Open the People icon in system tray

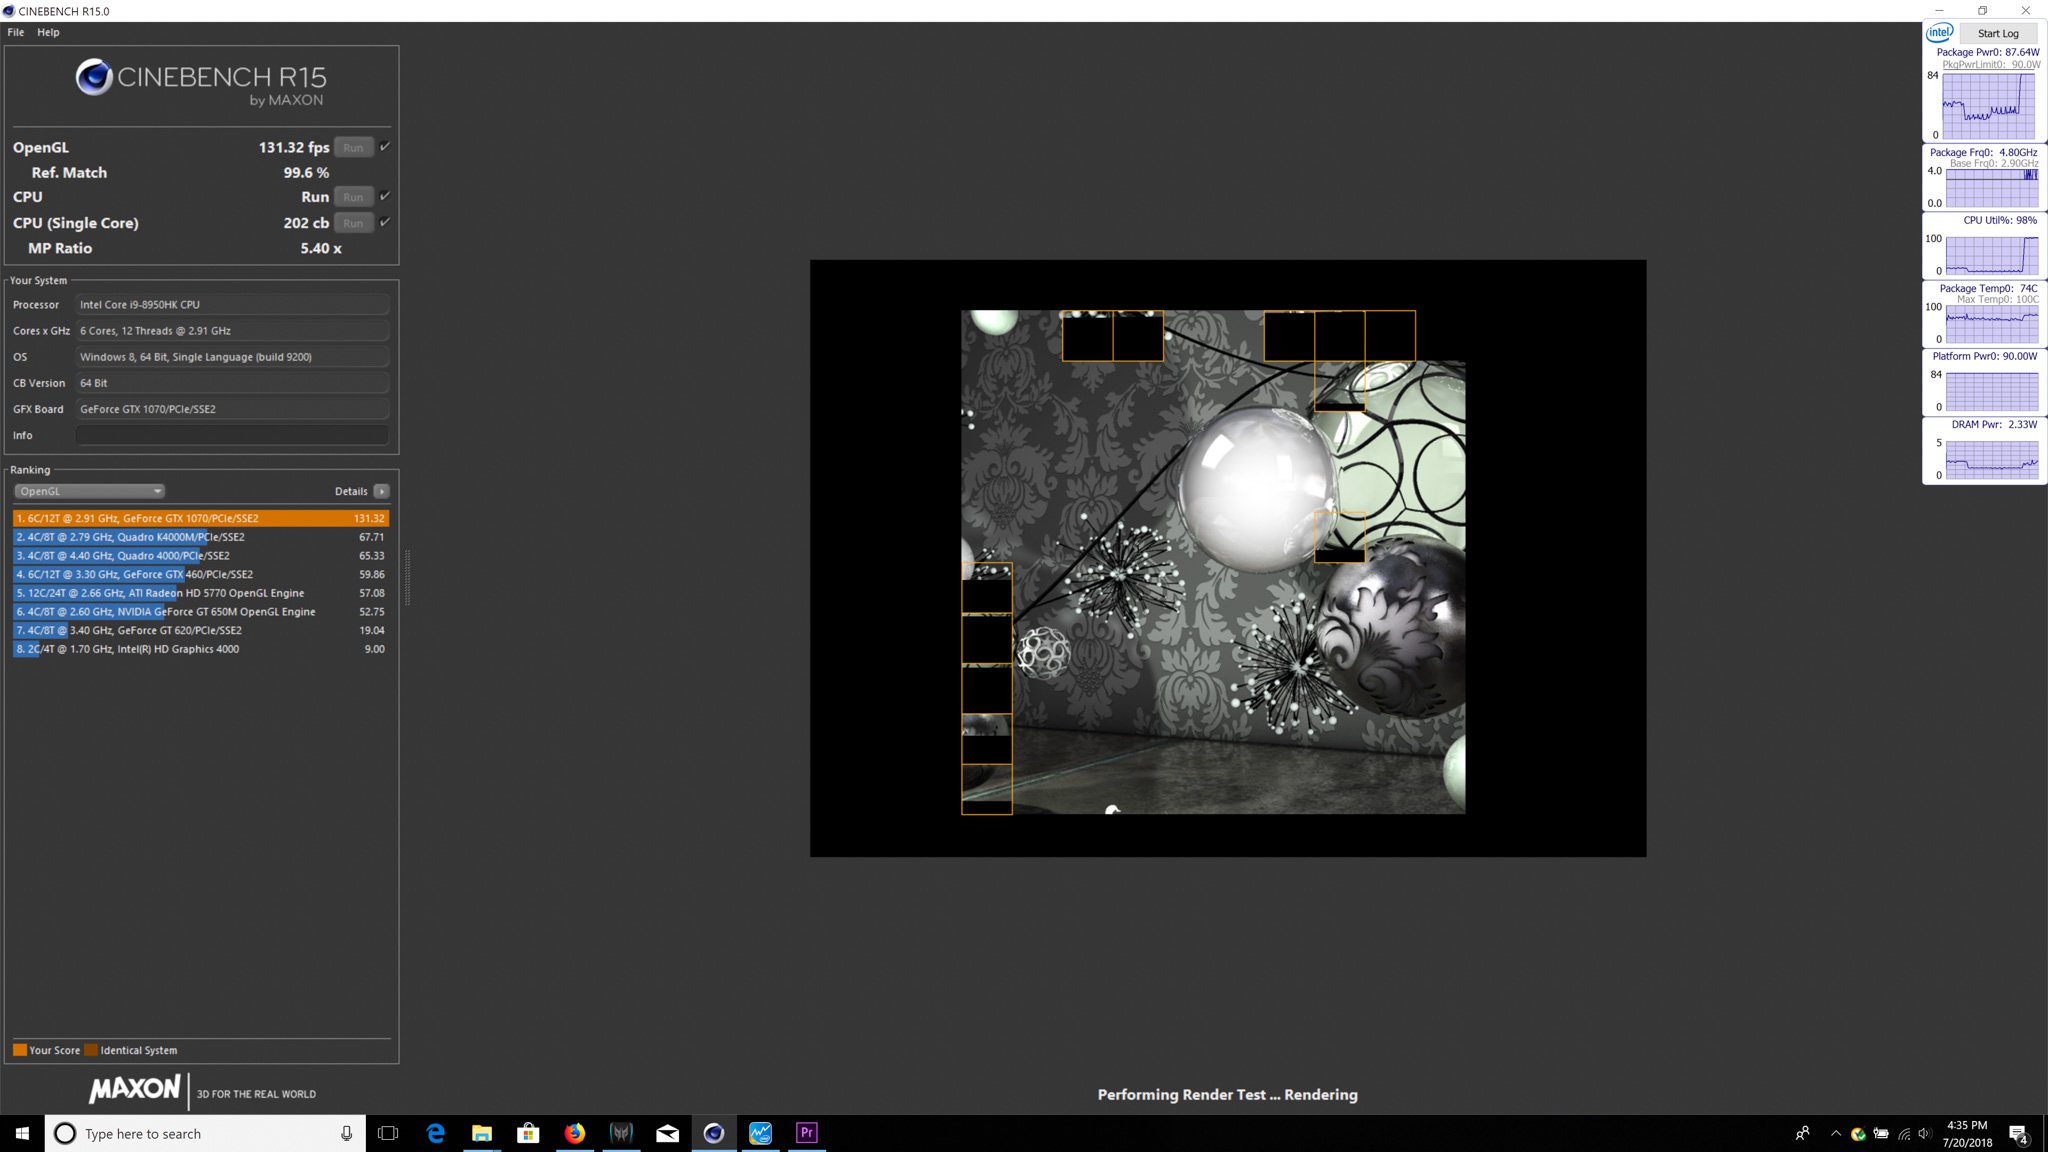pos(1802,1133)
